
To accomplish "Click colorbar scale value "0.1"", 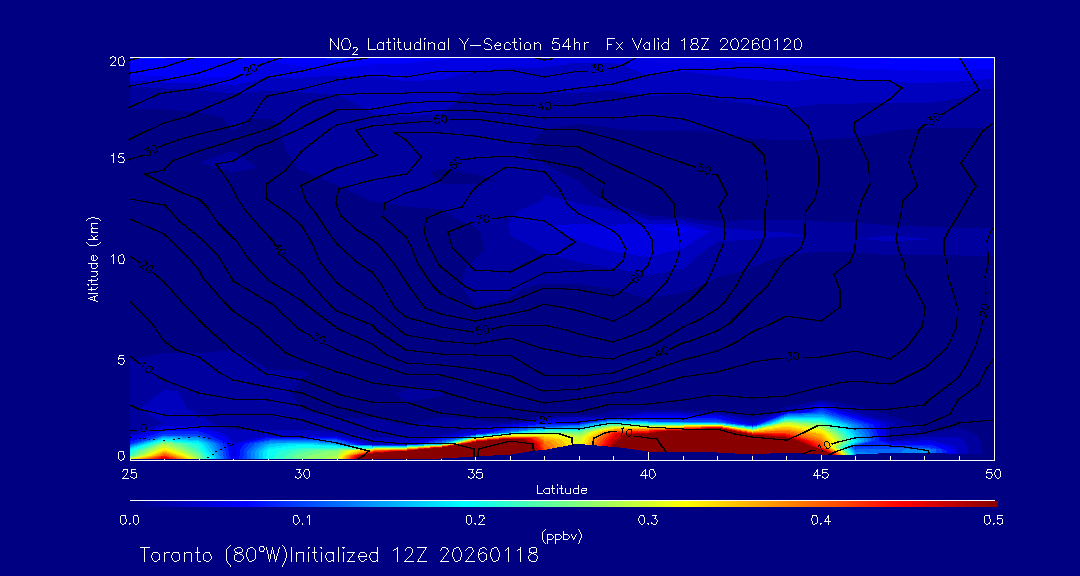I will pyautogui.click(x=302, y=520).
